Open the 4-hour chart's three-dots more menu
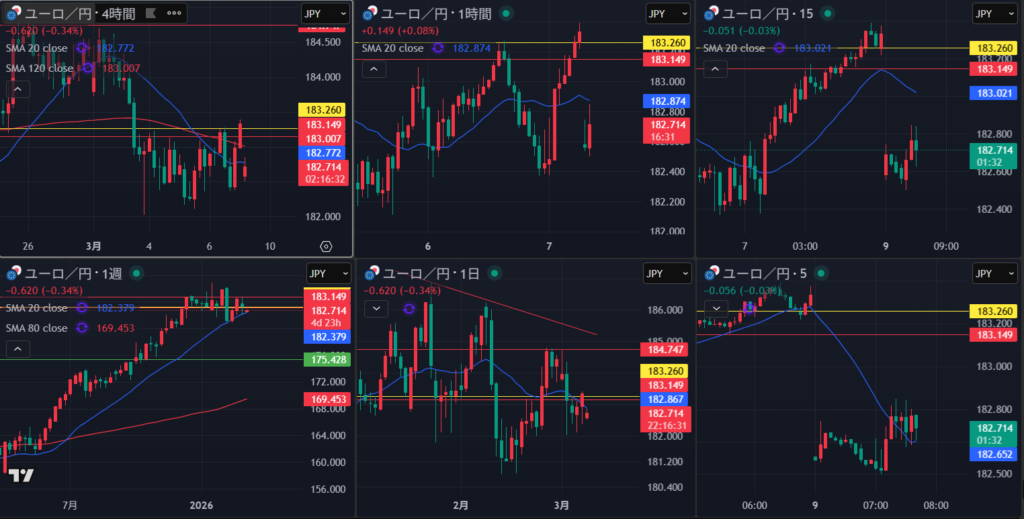1024x519 pixels. click(175, 13)
